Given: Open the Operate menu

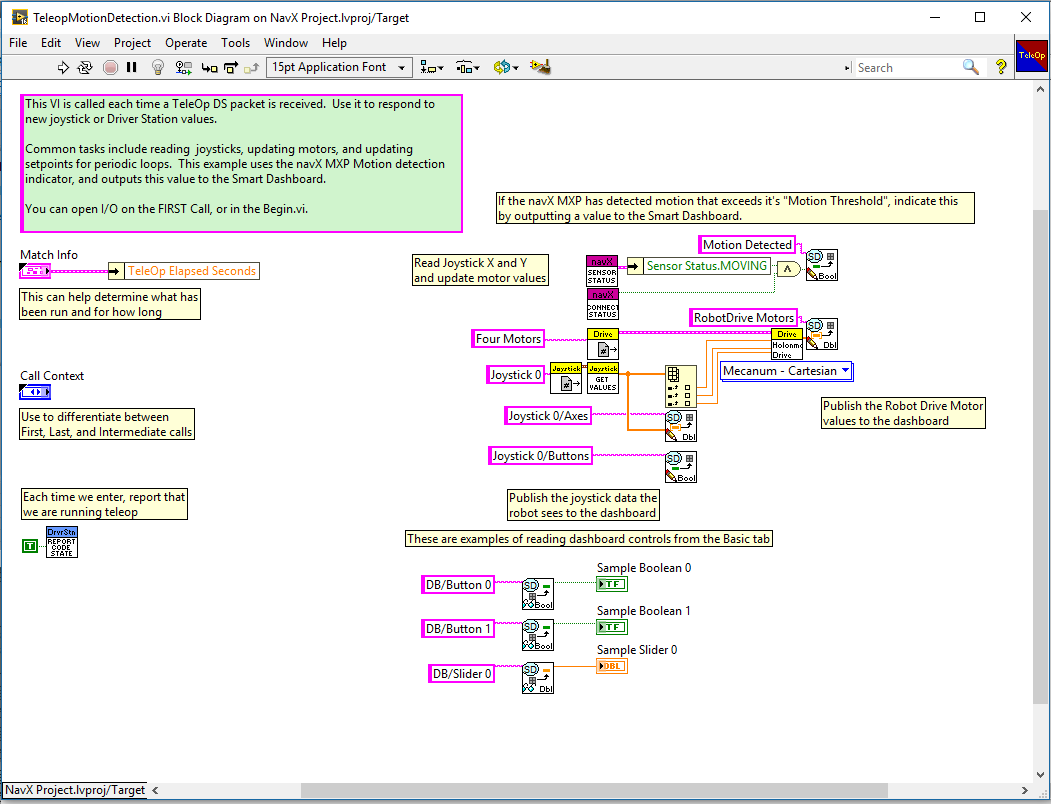Looking at the screenshot, I should click(186, 43).
